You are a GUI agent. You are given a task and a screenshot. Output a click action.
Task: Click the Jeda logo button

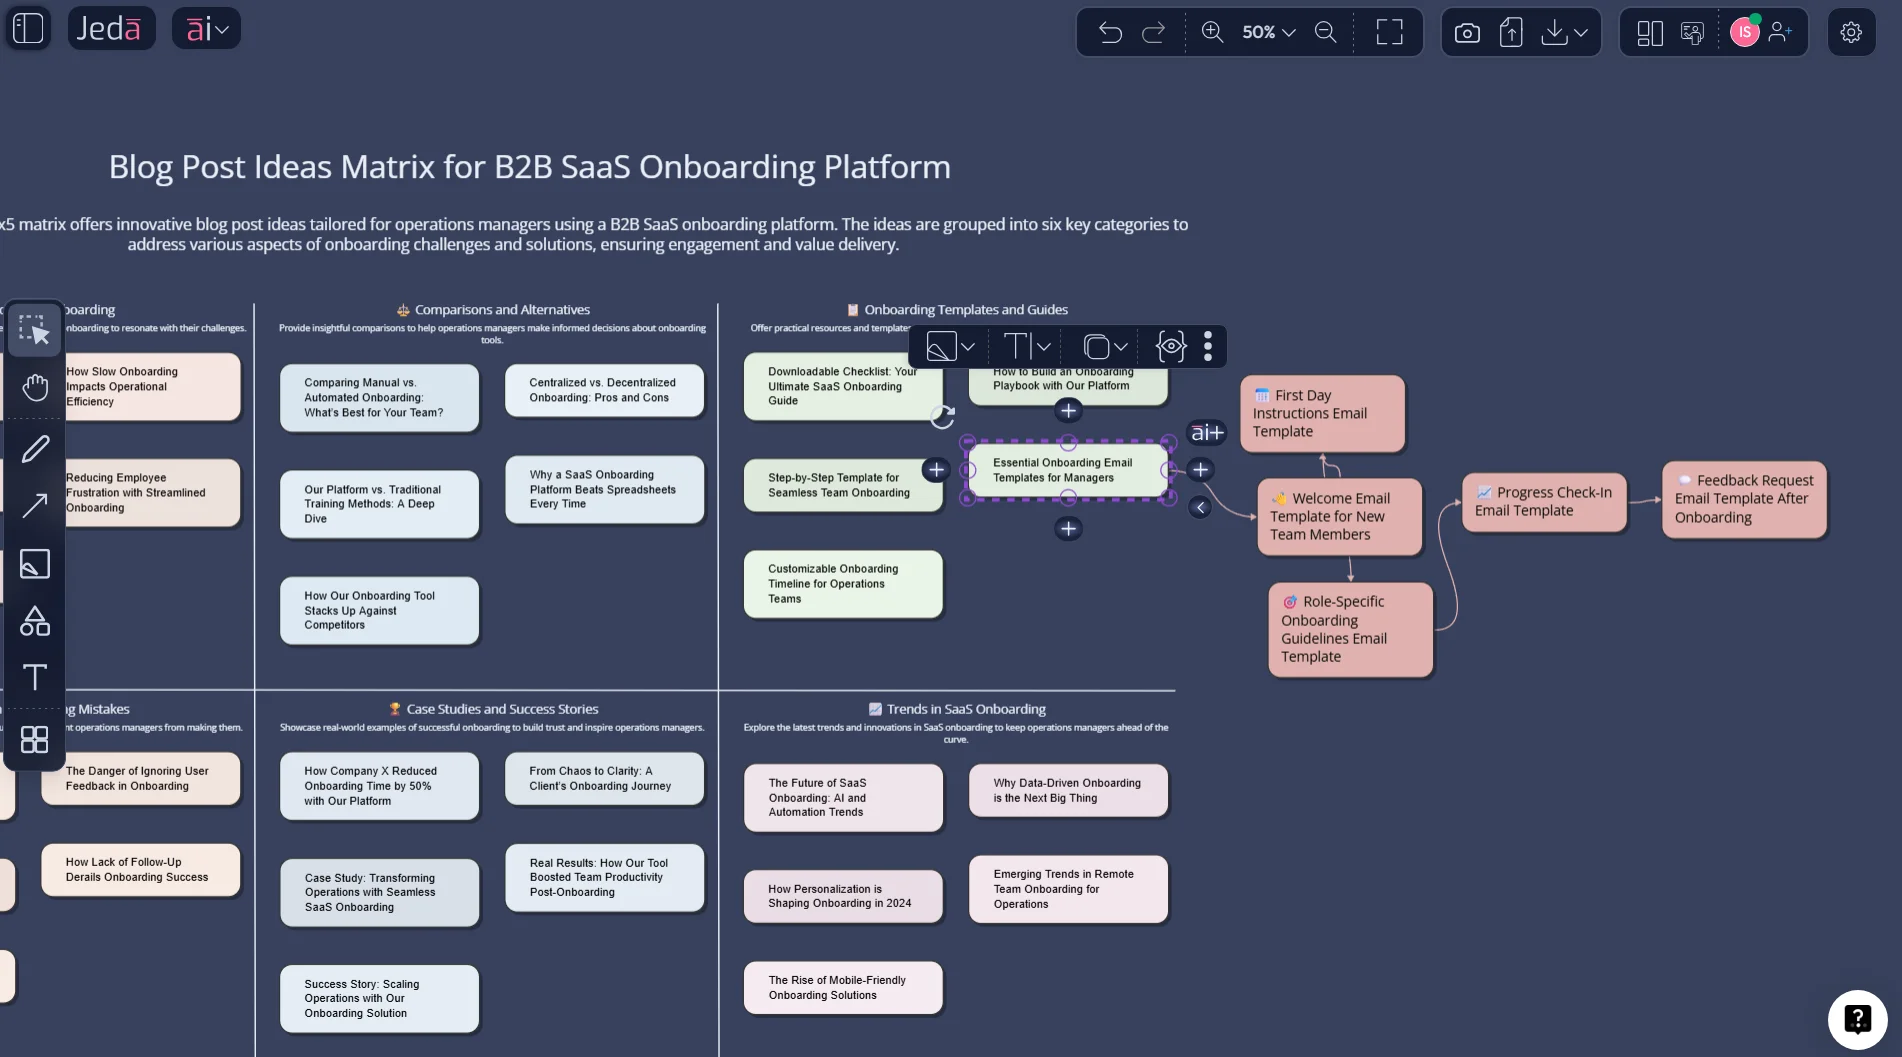coord(110,29)
